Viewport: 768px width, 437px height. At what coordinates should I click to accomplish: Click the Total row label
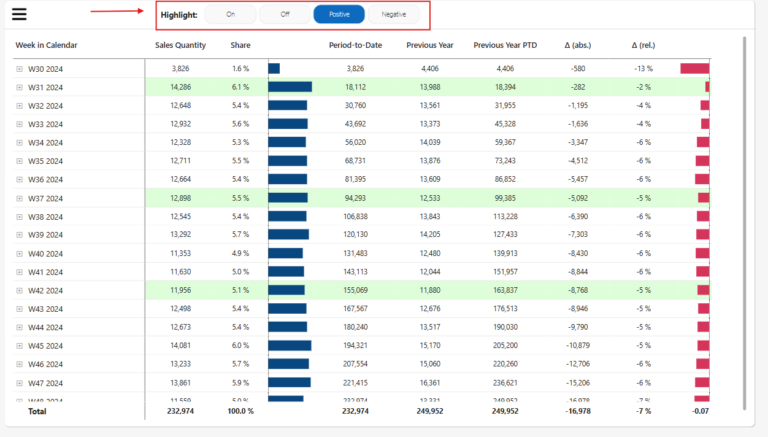37,412
